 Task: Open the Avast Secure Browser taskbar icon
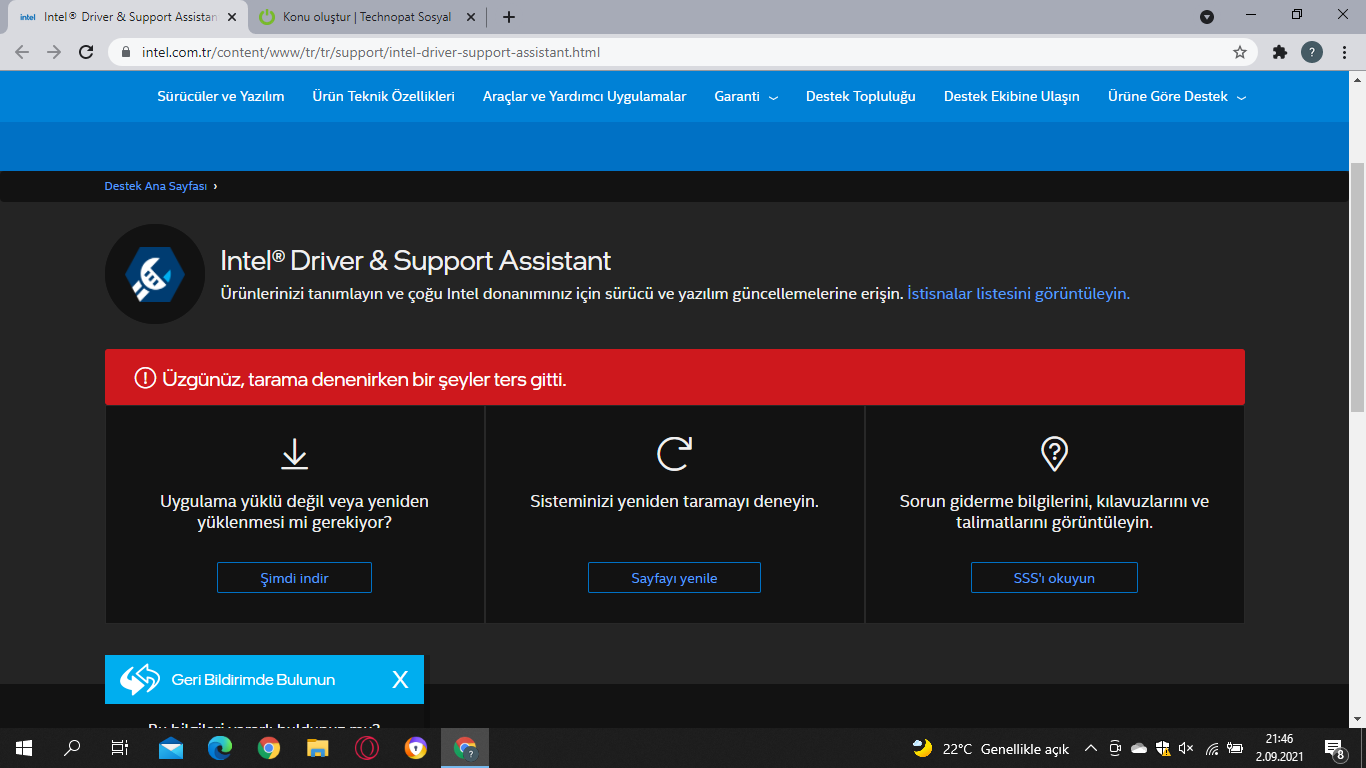416,748
